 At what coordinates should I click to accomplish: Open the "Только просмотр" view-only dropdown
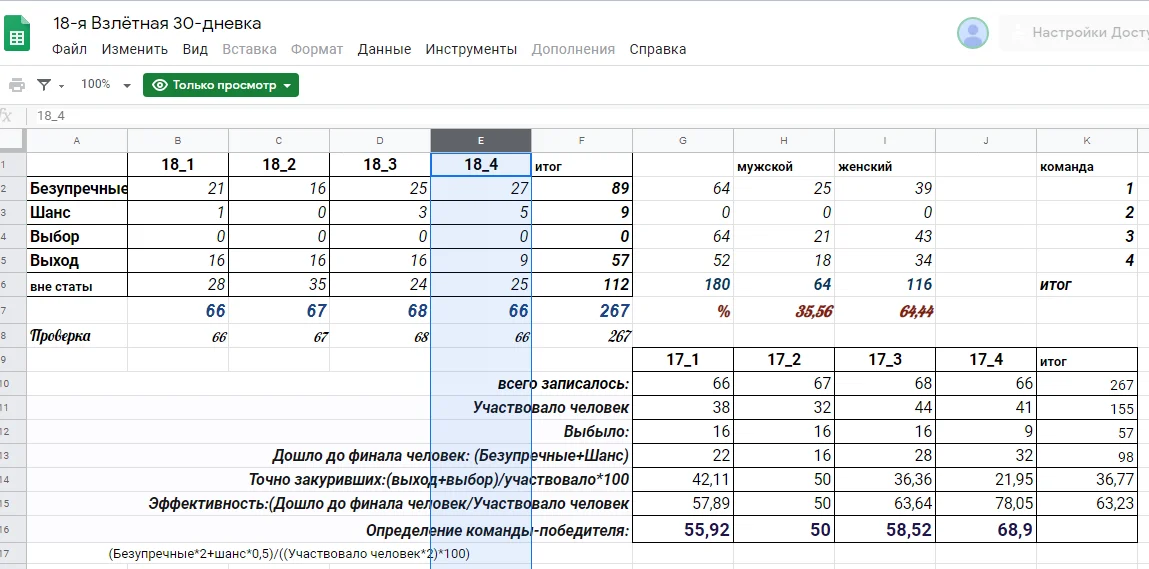[x=221, y=85]
